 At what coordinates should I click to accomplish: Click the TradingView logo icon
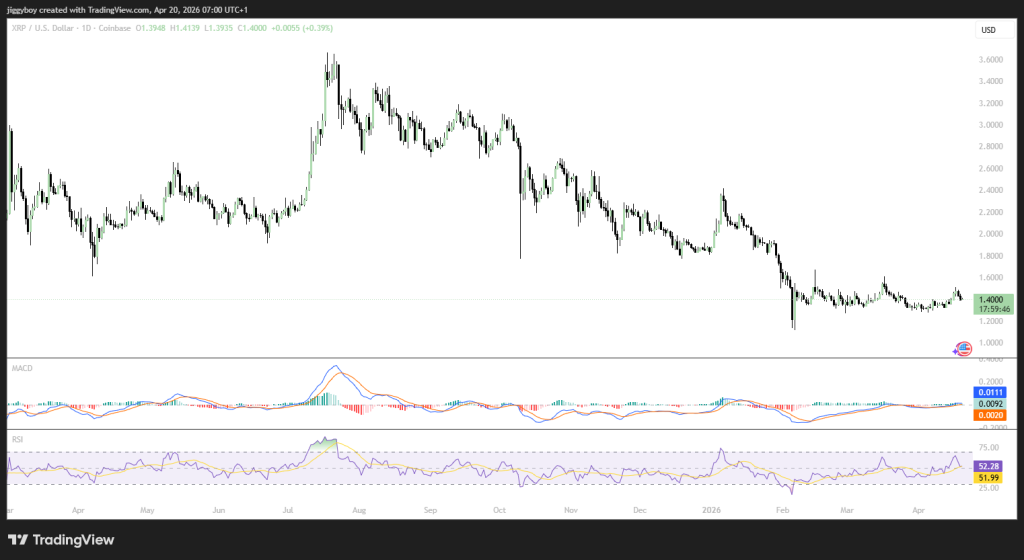click(20, 540)
